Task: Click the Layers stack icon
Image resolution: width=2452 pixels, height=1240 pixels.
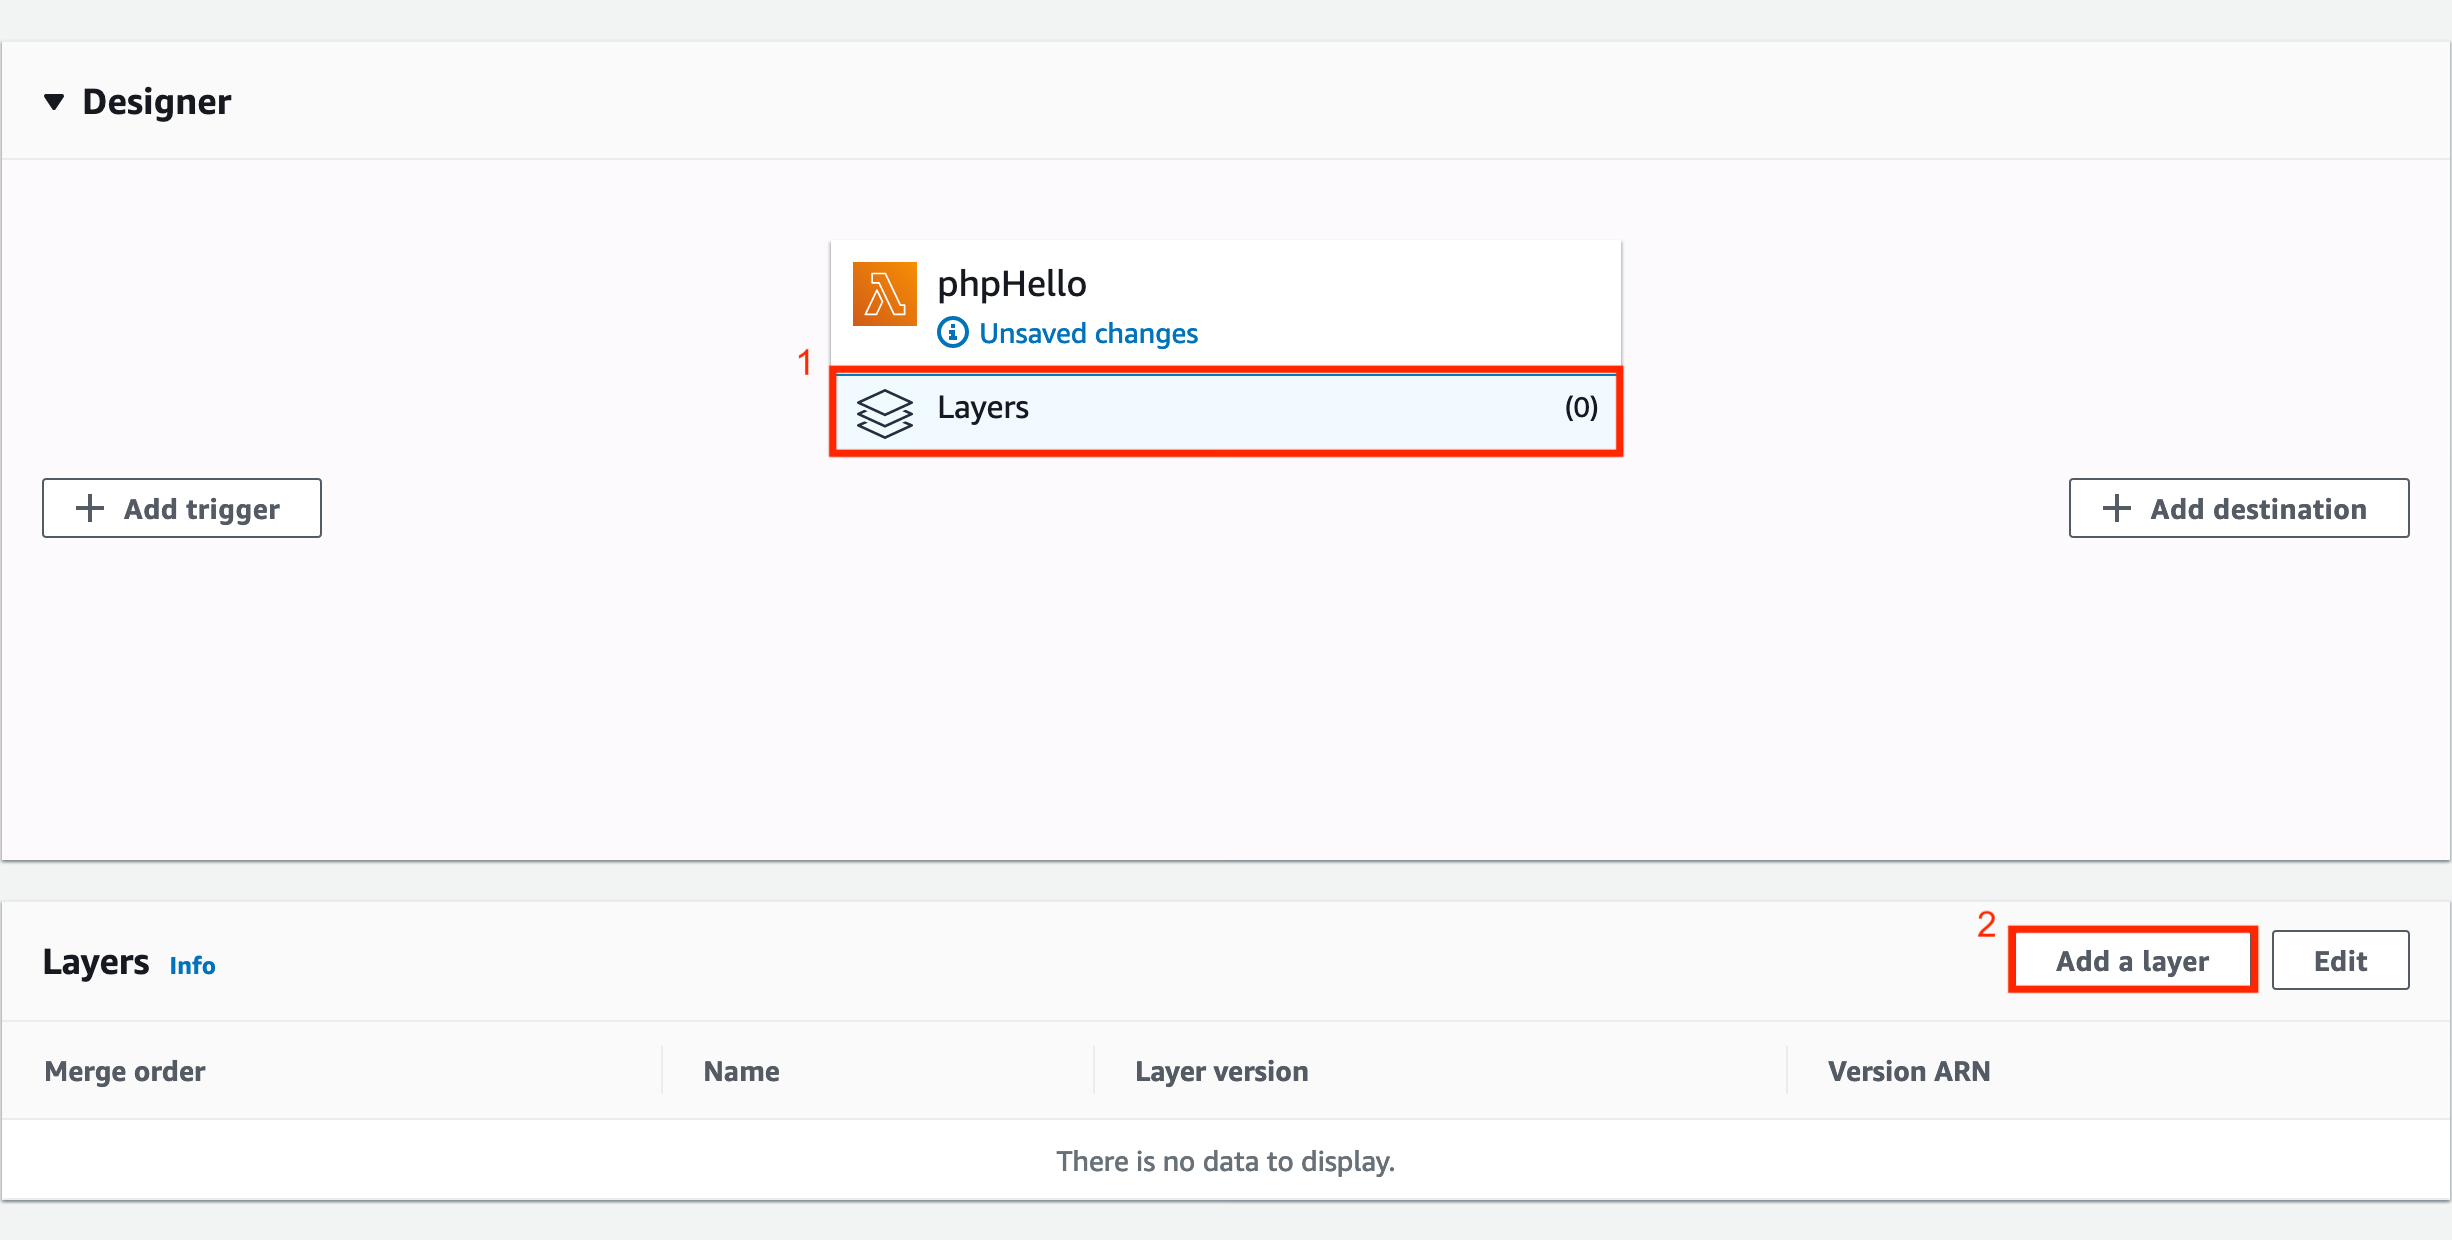Action: (884, 412)
